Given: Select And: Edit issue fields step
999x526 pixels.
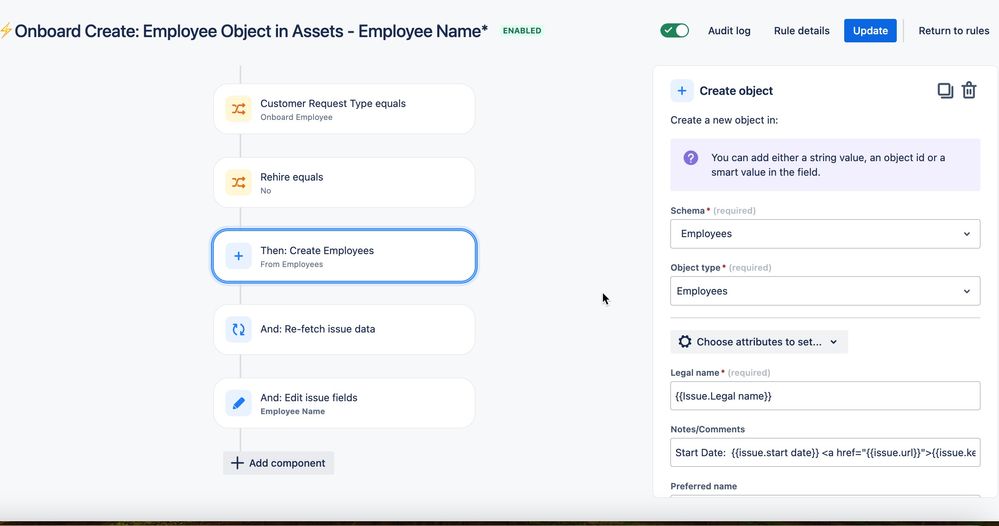Looking at the screenshot, I should coord(344,403).
